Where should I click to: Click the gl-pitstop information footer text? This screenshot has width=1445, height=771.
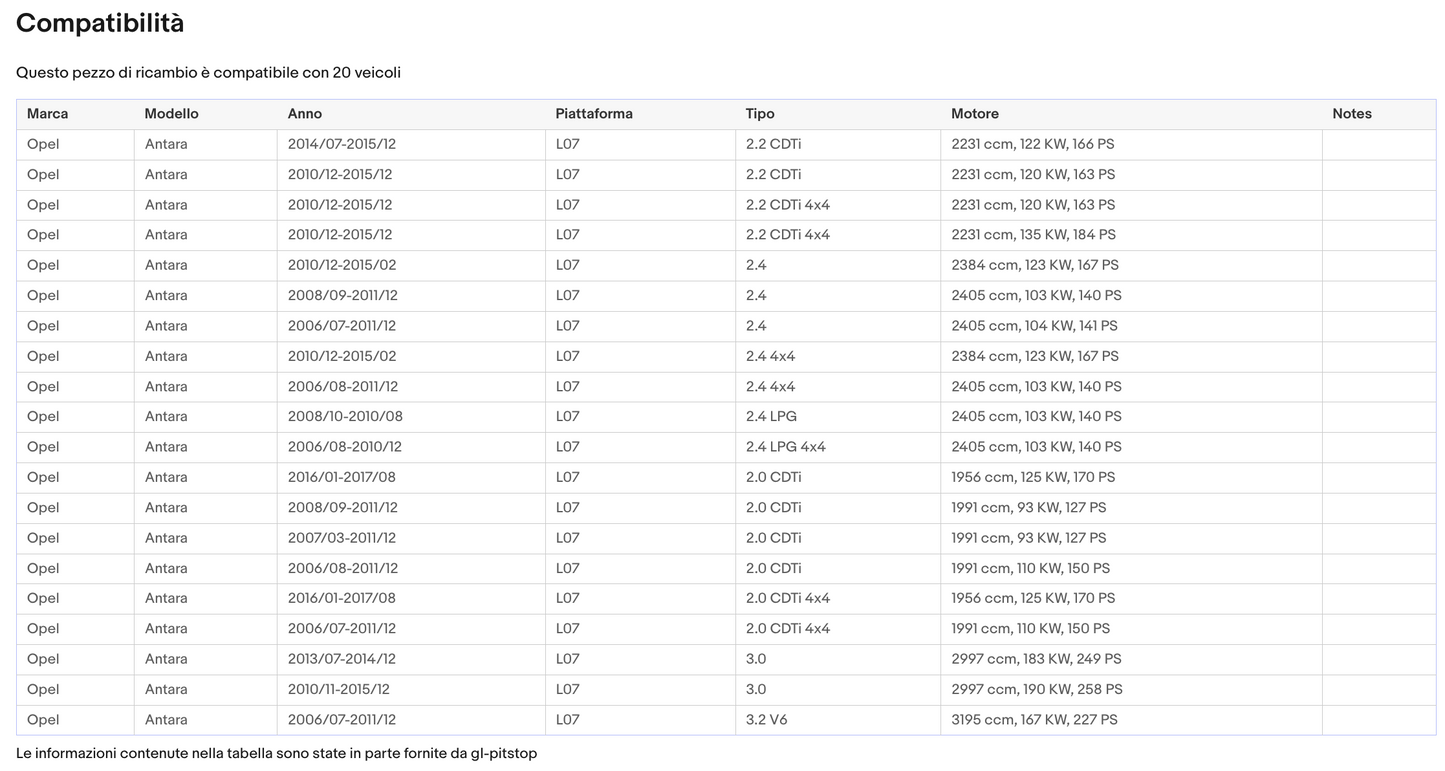coord(276,753)
